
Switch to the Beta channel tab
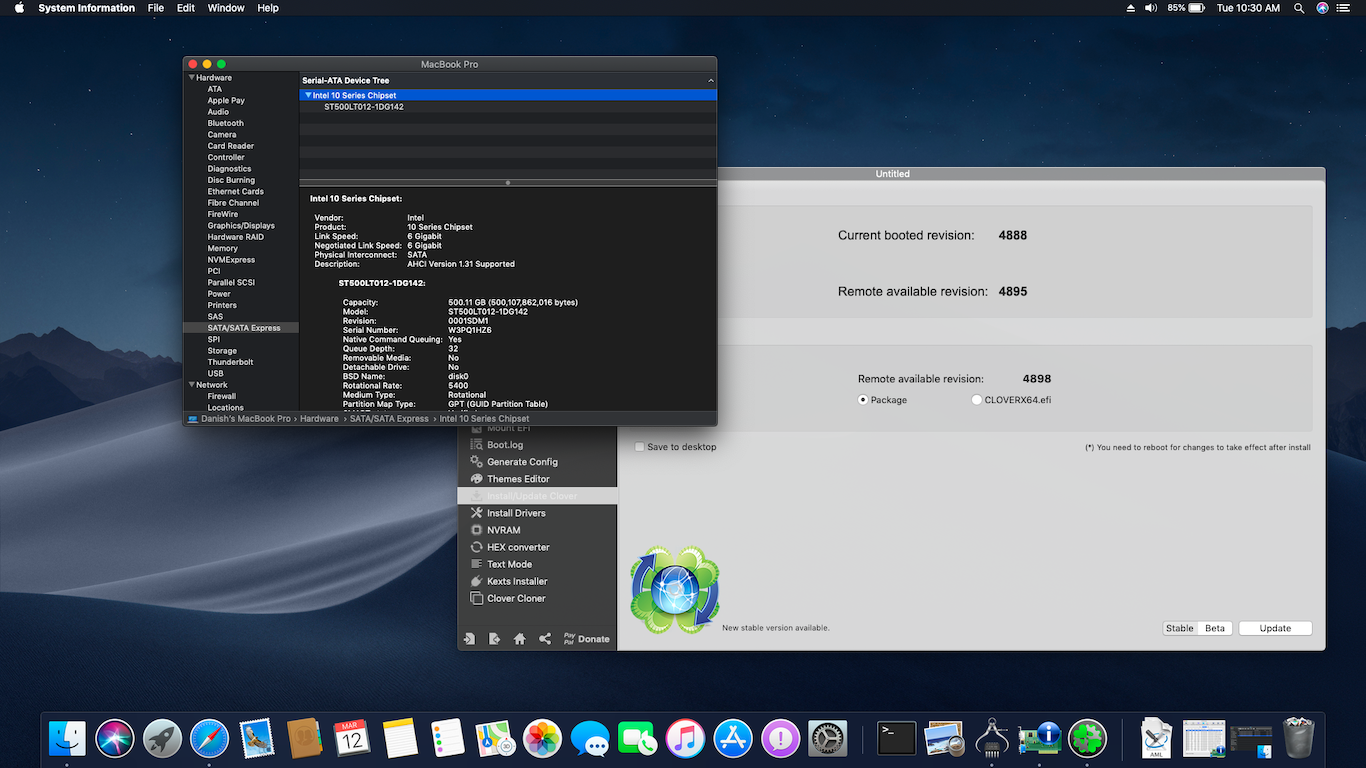click(x=1215, y=628)
